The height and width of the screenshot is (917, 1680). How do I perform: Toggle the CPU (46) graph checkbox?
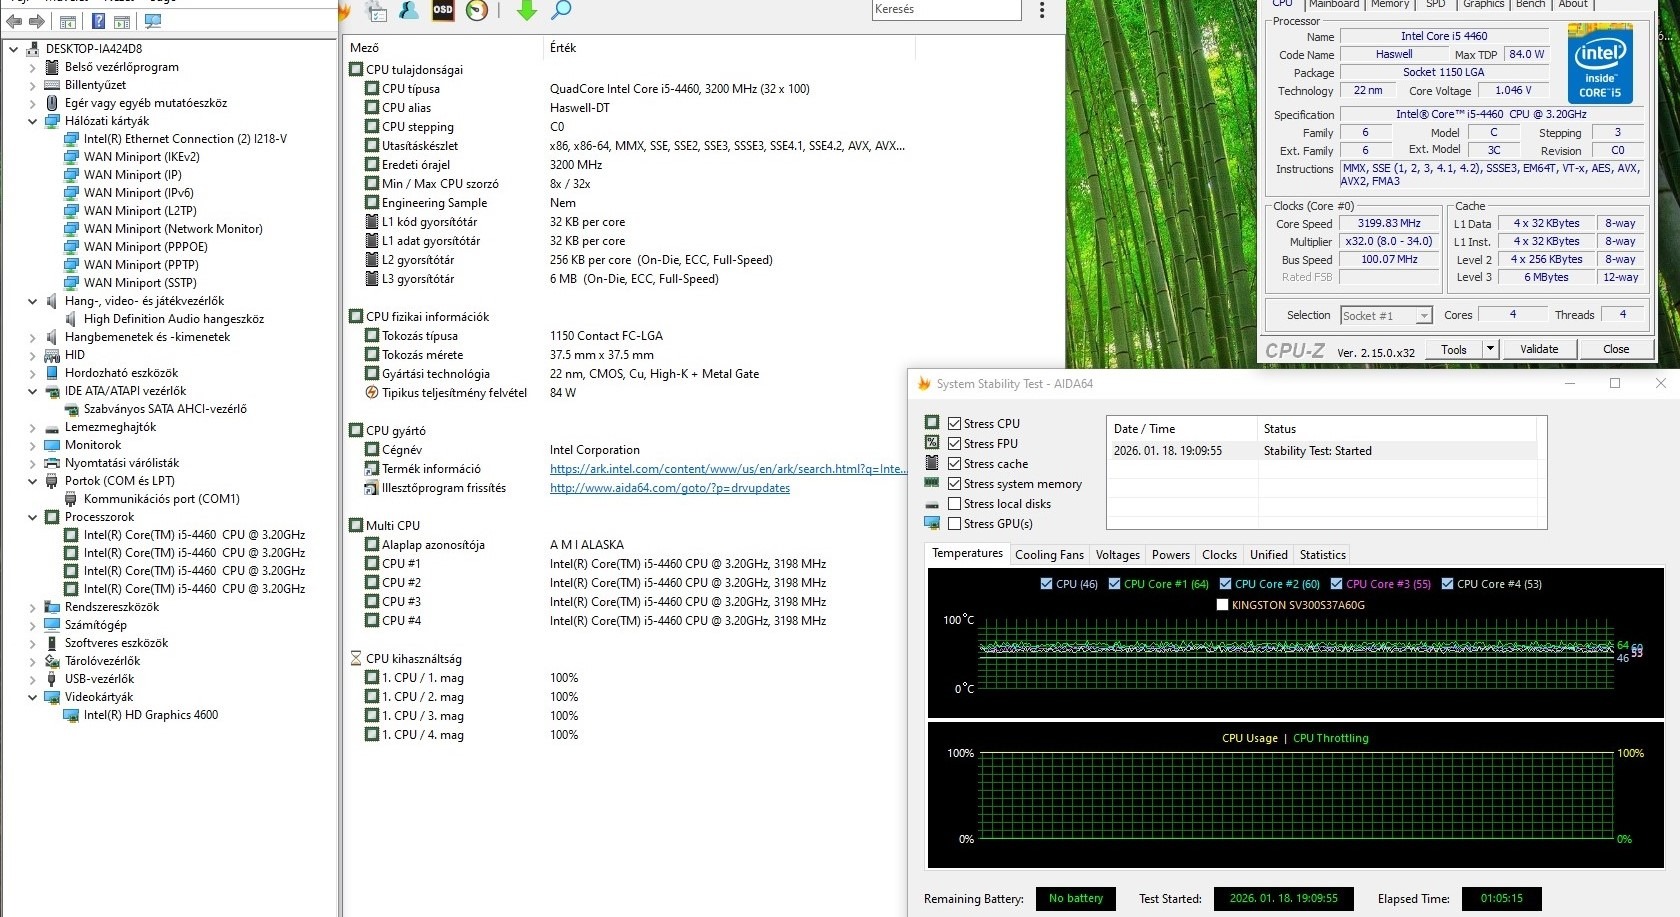[x=1046, y=584]
